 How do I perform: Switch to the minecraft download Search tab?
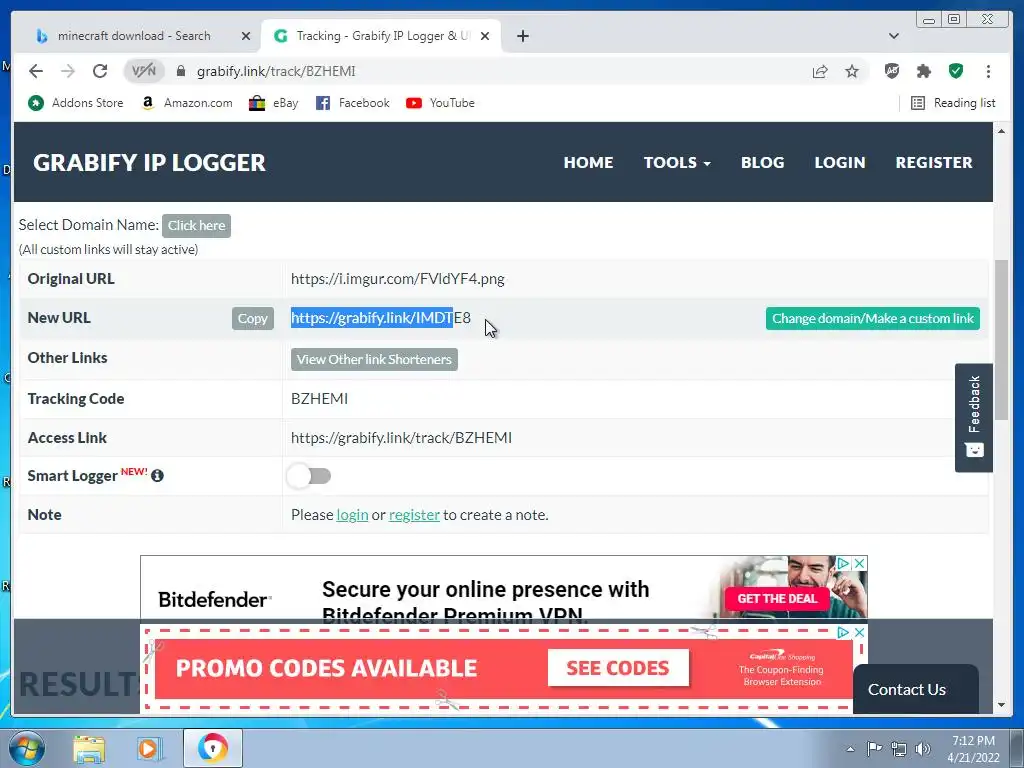134,36
